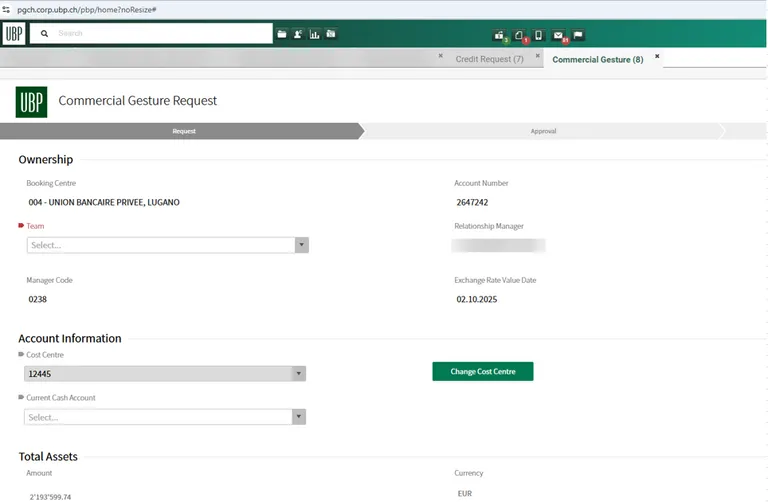Click the magnifier search icon
The image size is (768, 502).
[x=44, y=34]
